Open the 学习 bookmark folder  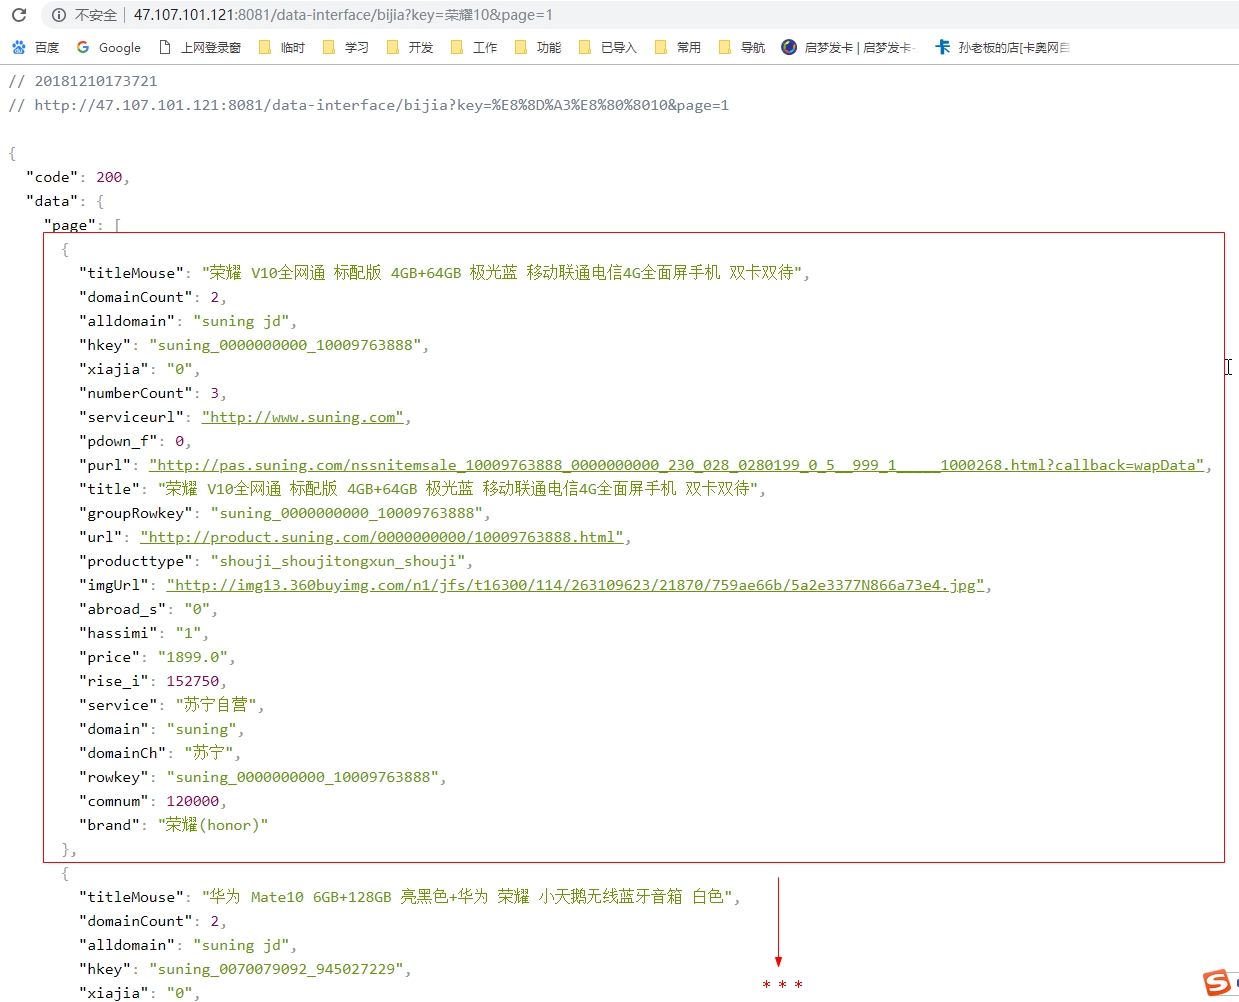tap(345, 47)
